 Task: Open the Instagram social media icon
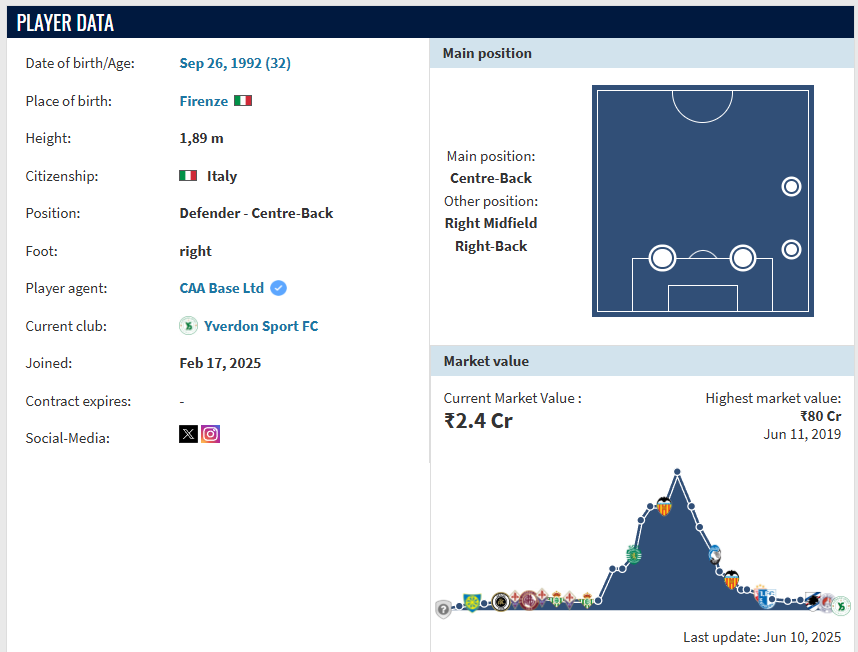[x=211, y=434]
